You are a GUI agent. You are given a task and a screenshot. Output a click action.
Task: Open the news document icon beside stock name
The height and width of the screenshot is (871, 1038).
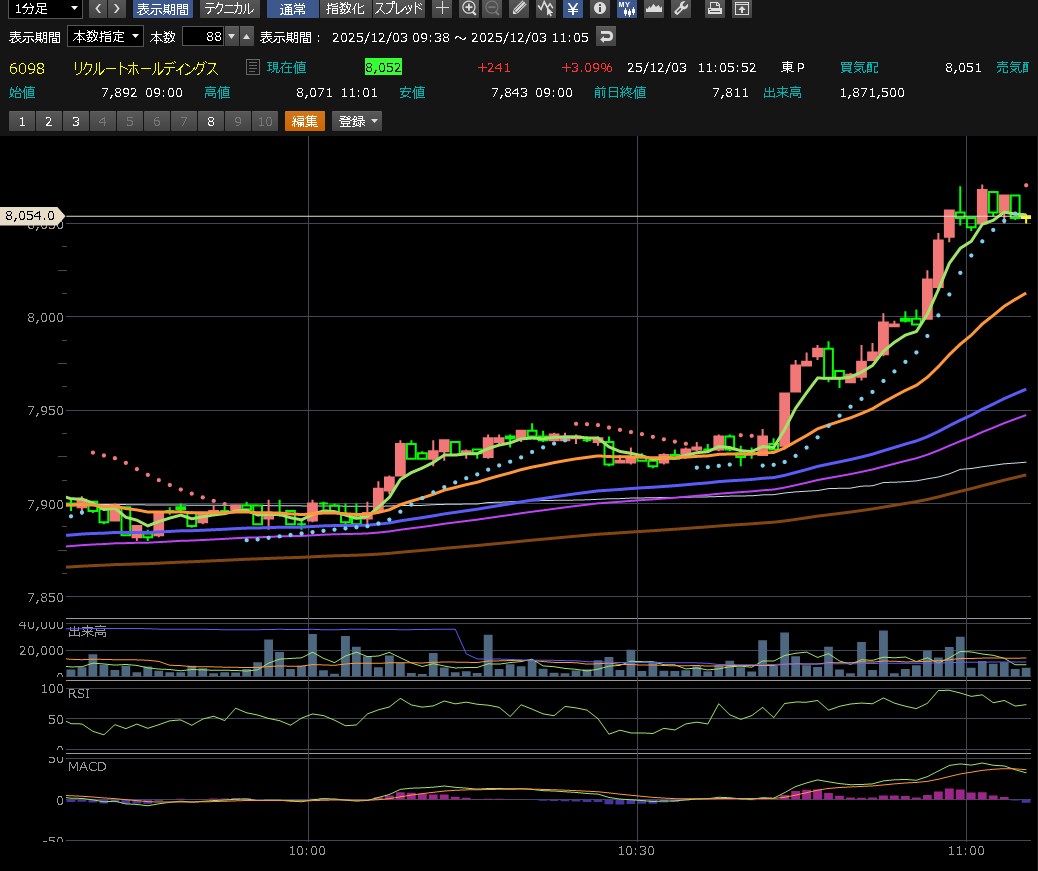pyautogui.click(x=253, y=67)
